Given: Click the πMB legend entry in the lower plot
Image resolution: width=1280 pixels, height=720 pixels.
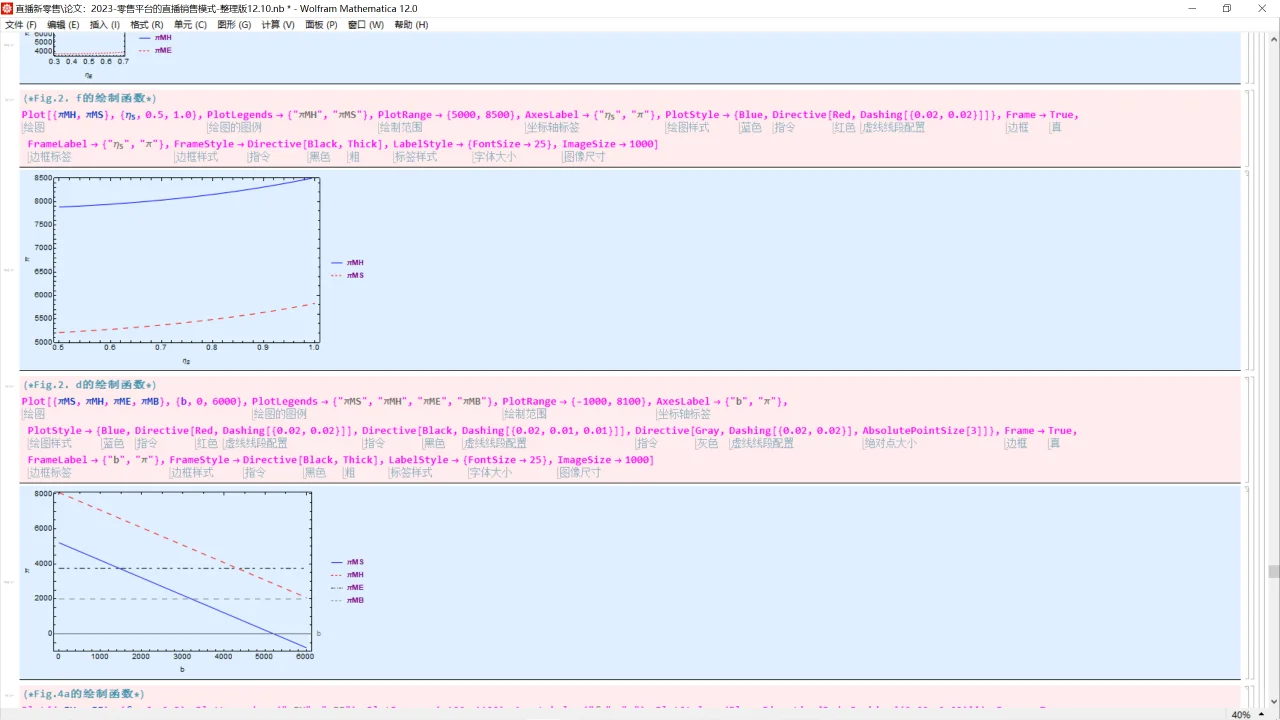Looking at the screenshot, I should 347,600.
